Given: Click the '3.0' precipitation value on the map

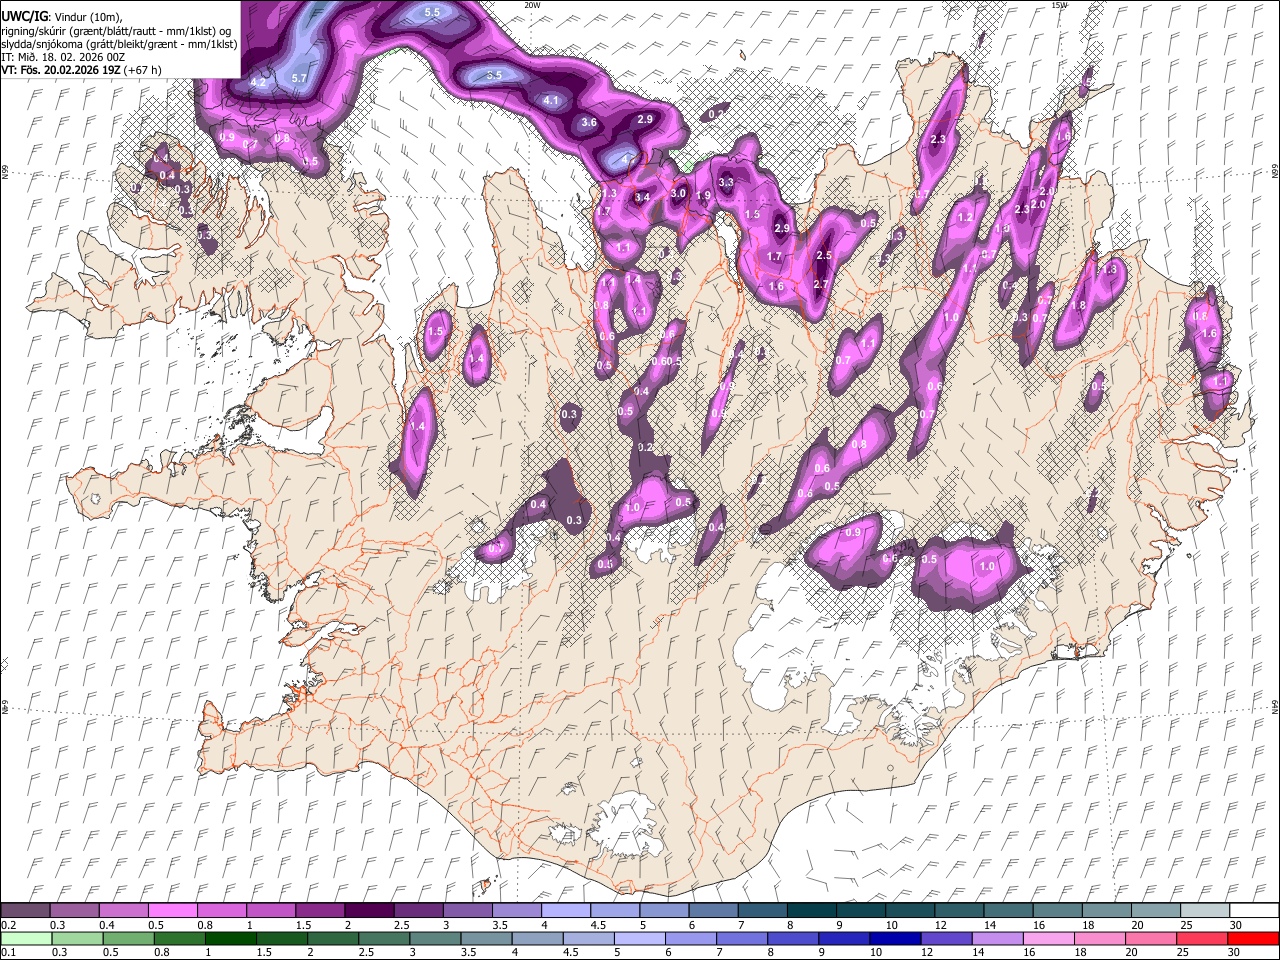Looking at the screenshot, I should 678,193.
